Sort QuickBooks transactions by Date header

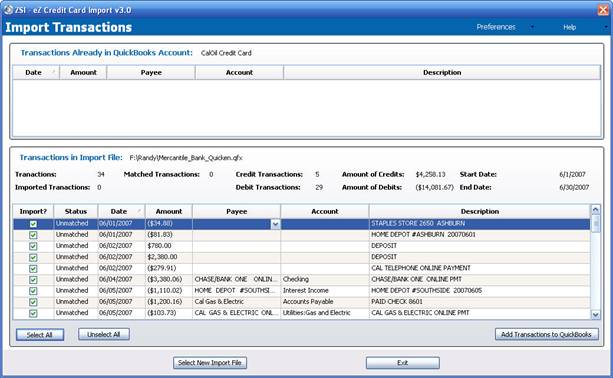pyautogui.click(x=36, y=72)
